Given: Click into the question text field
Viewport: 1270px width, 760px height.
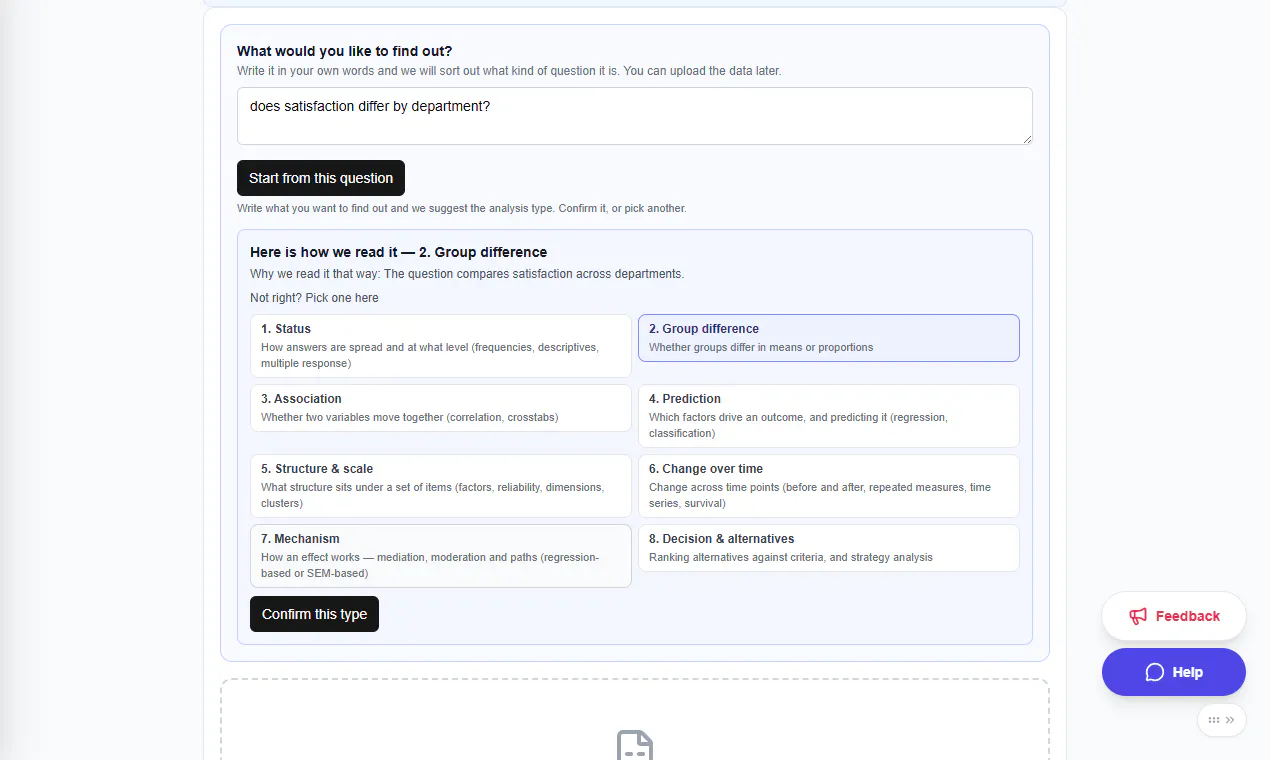Looking at the screenshot, I should coord(635,116).
